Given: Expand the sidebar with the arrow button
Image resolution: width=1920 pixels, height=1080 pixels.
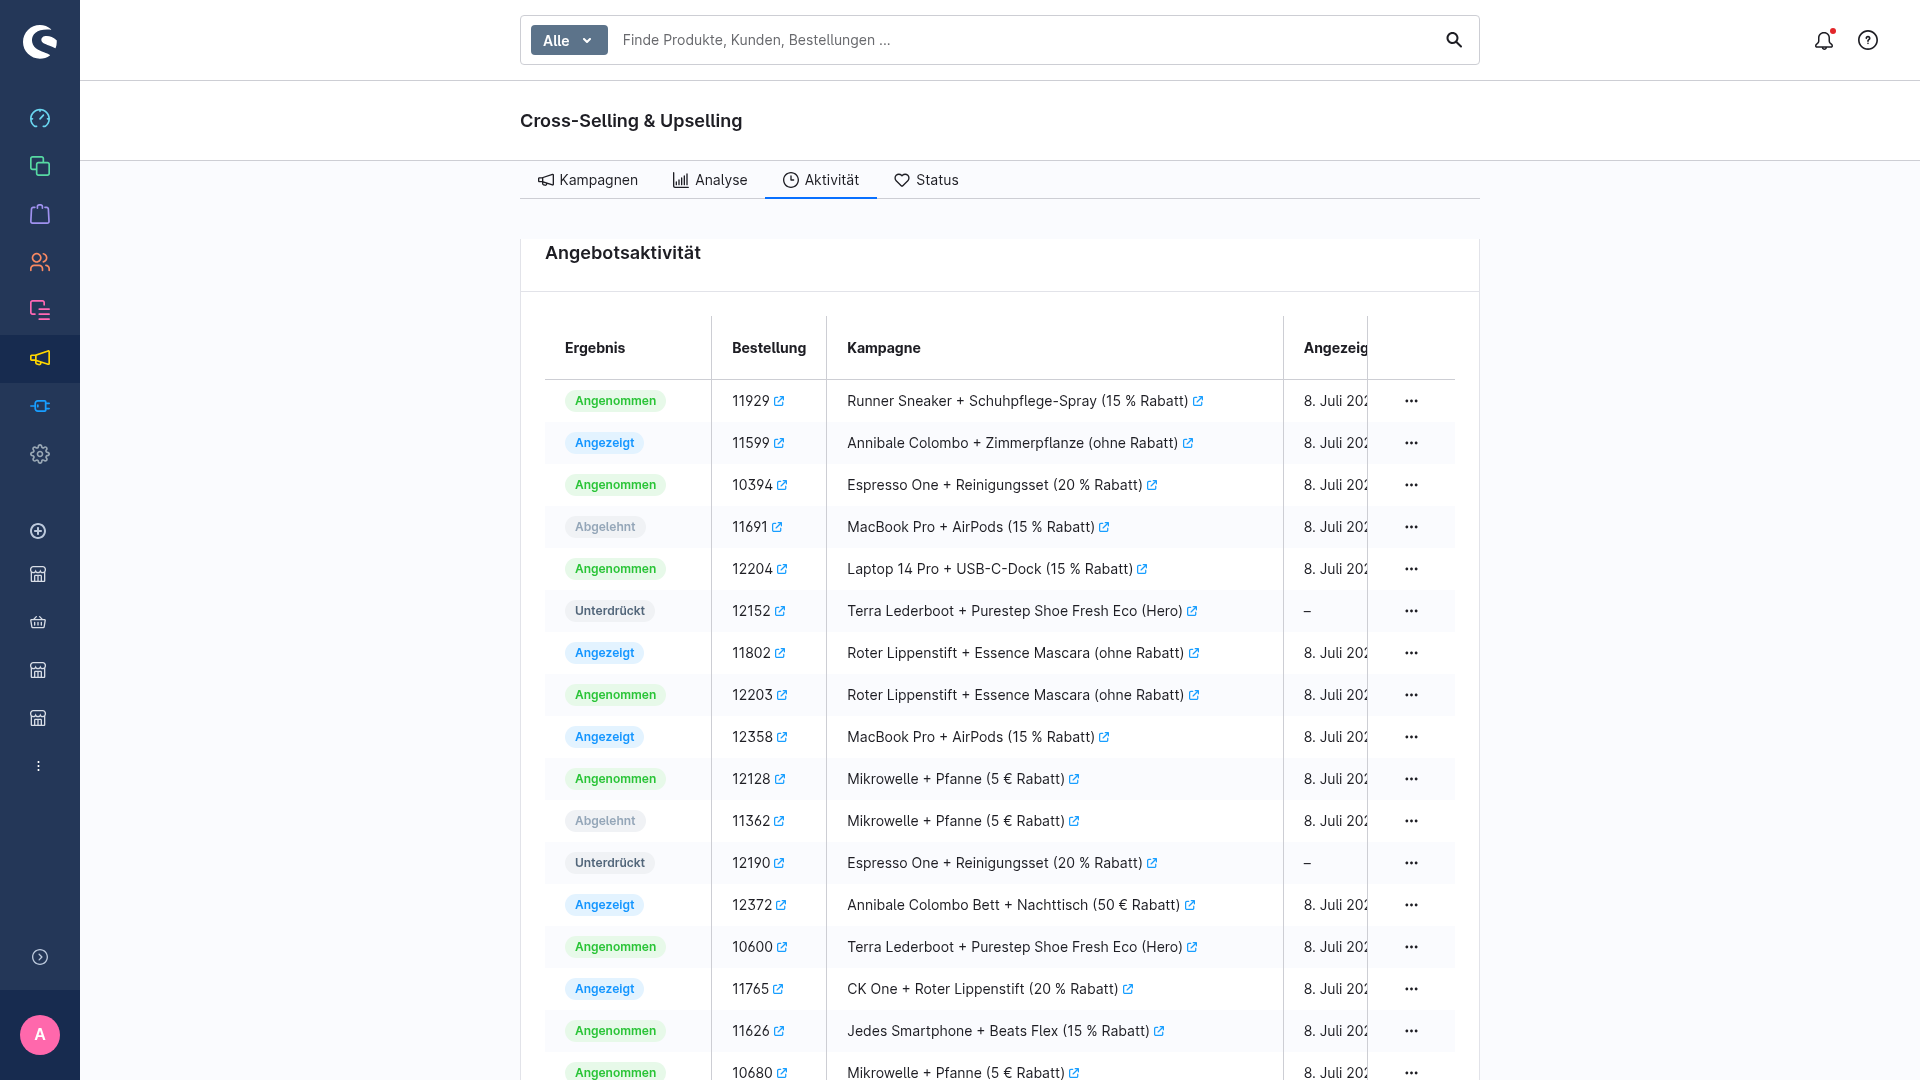Looking at the screenshot, I should point(40,957).
